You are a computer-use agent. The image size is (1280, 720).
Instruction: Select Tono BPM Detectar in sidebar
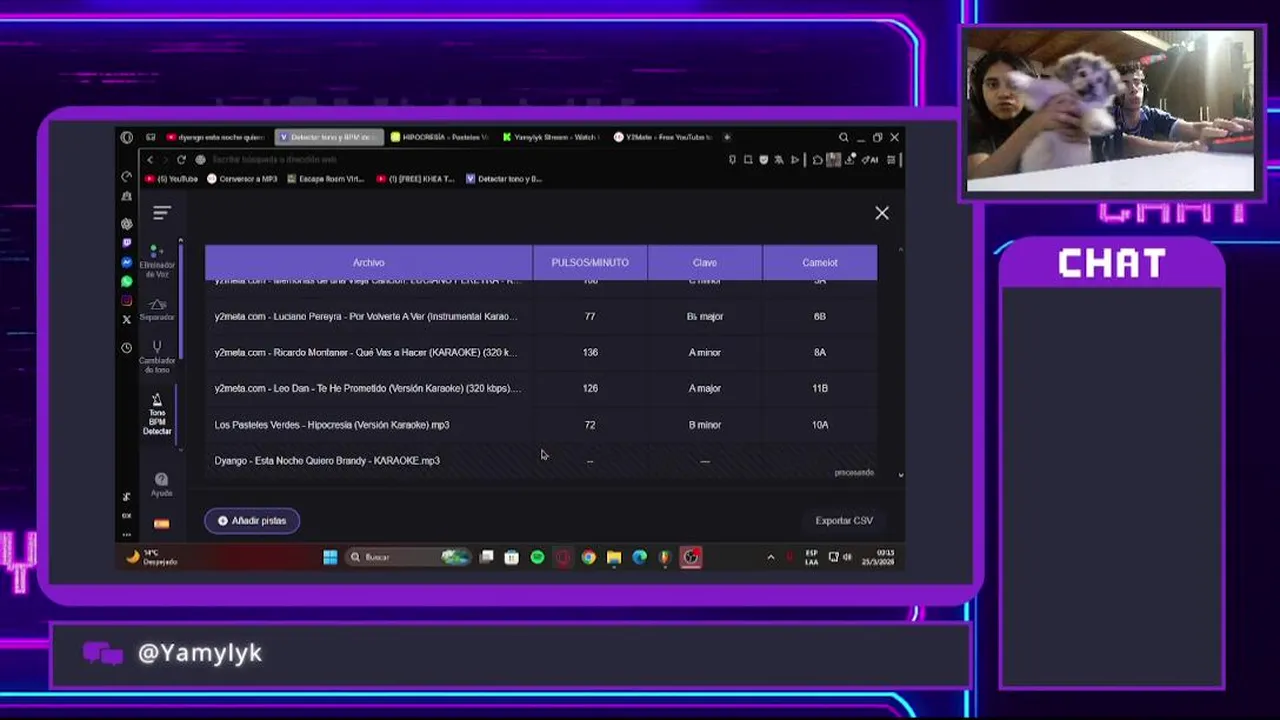pos(157,414)
